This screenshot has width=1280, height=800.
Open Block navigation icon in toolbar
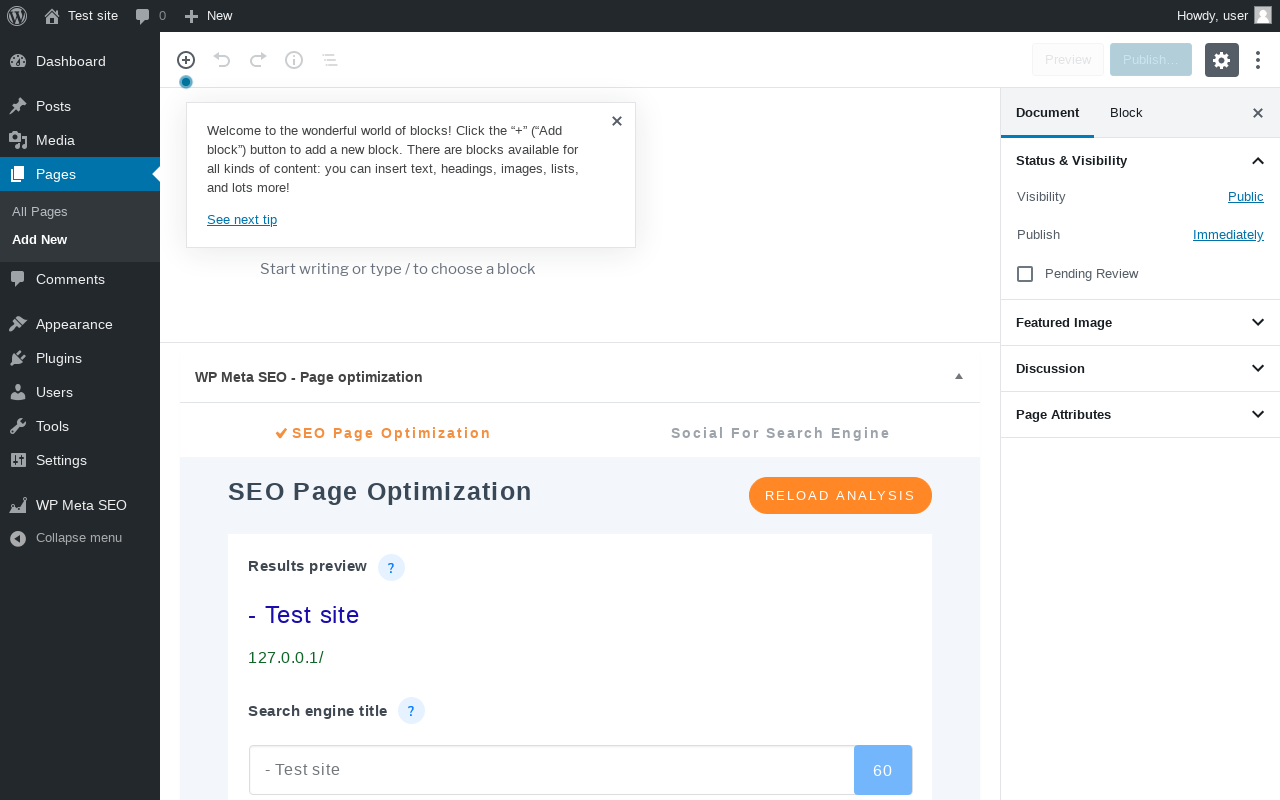(330, 60)
